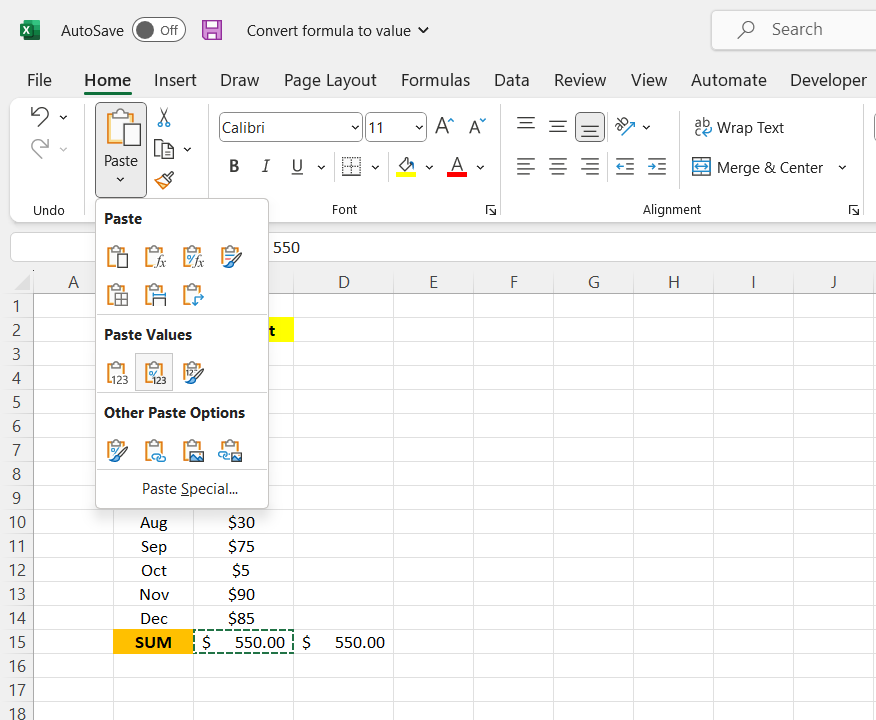Open the font size dropdown showing 11

tap(418, 128)
